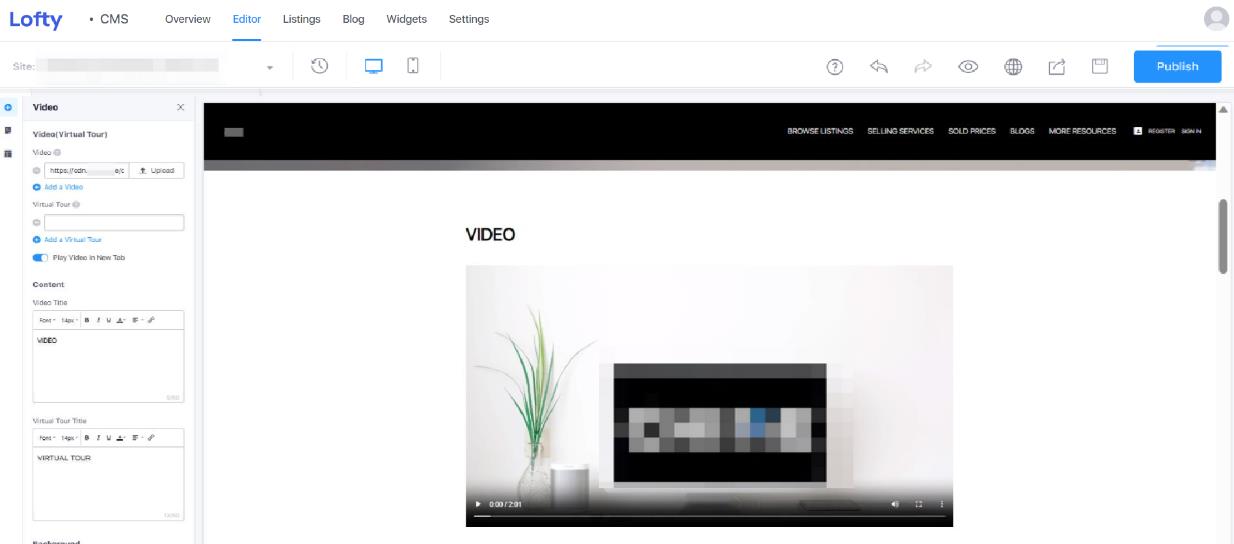The width and height of the screenshot is (1234, 544).
Task: Insert link in Video Title editor
Action: click(x=151, y=320)
